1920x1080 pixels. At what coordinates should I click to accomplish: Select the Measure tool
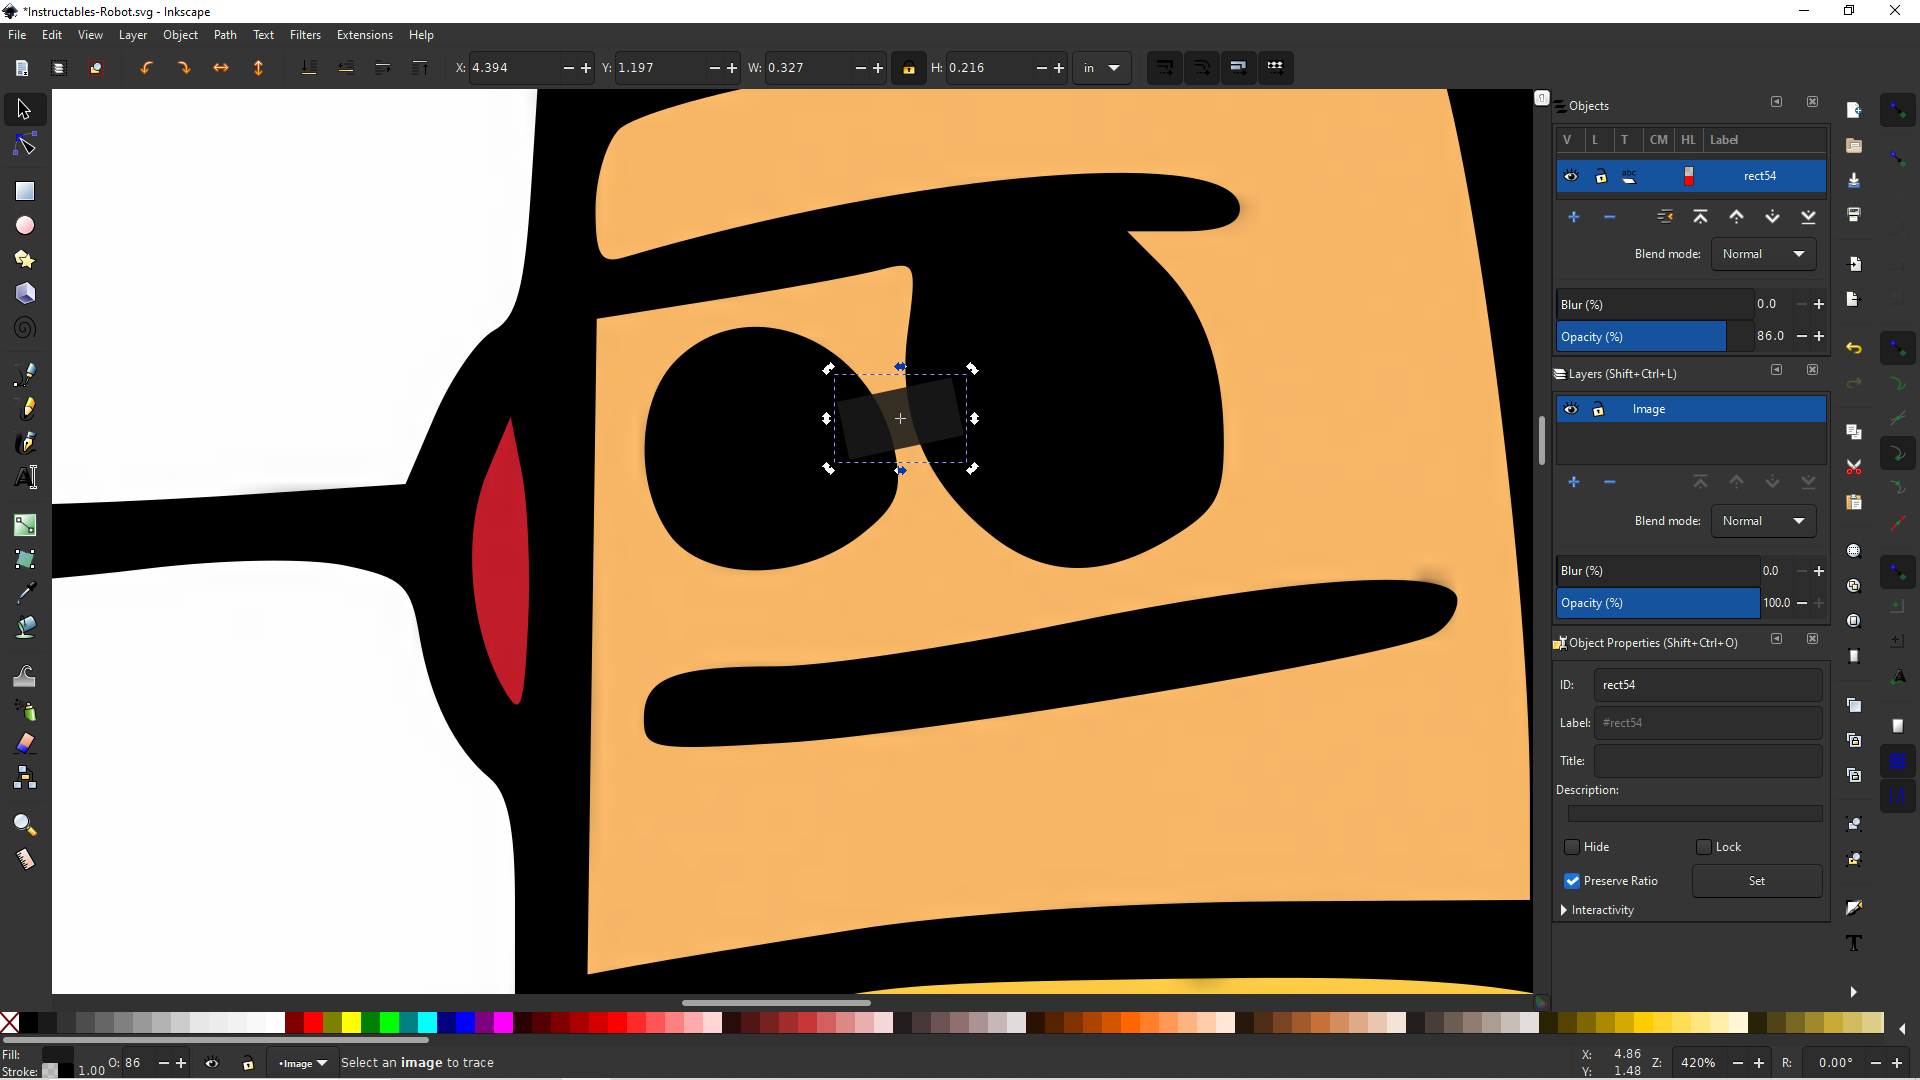pos(24,859)
